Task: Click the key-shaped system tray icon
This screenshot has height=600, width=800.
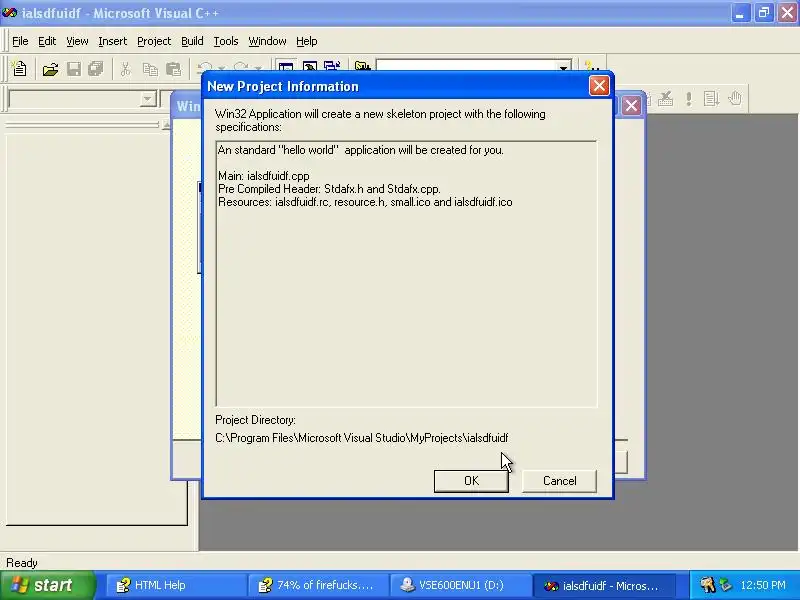Action: coord(707,585)
